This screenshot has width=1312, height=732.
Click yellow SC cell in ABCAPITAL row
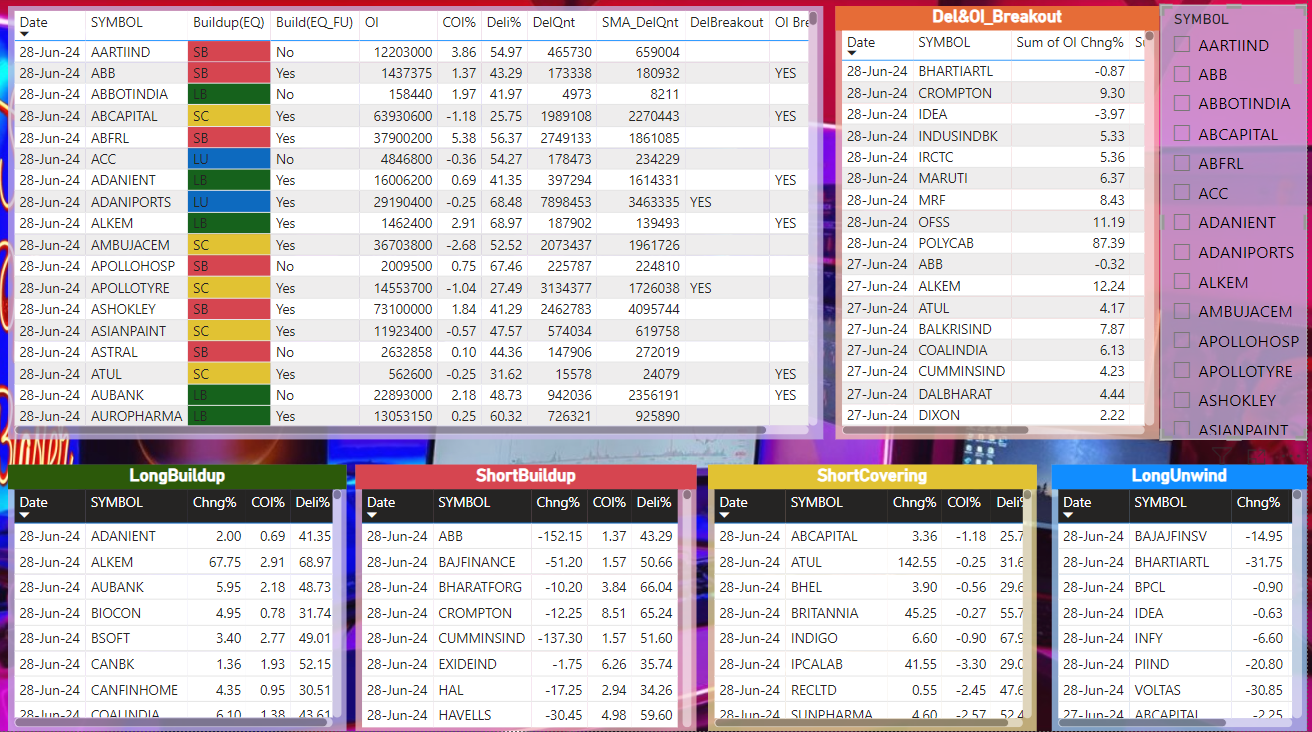tap(229, 116)
